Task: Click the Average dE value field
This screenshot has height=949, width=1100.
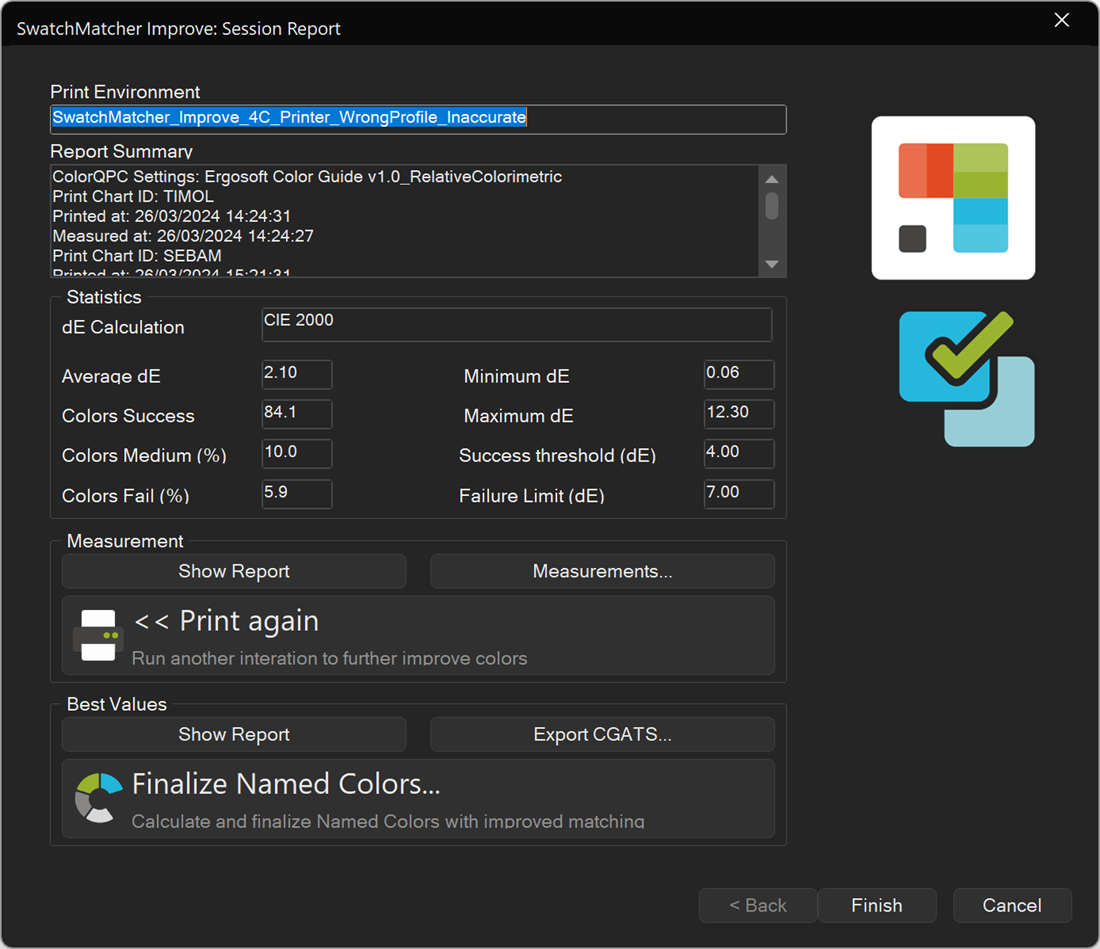Action: (x=297, y=375)
